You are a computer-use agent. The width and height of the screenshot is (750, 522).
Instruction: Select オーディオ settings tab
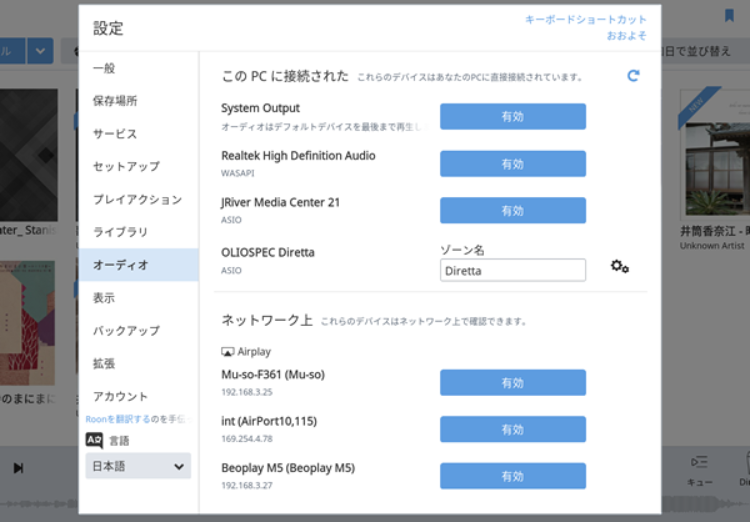point(139,265)
